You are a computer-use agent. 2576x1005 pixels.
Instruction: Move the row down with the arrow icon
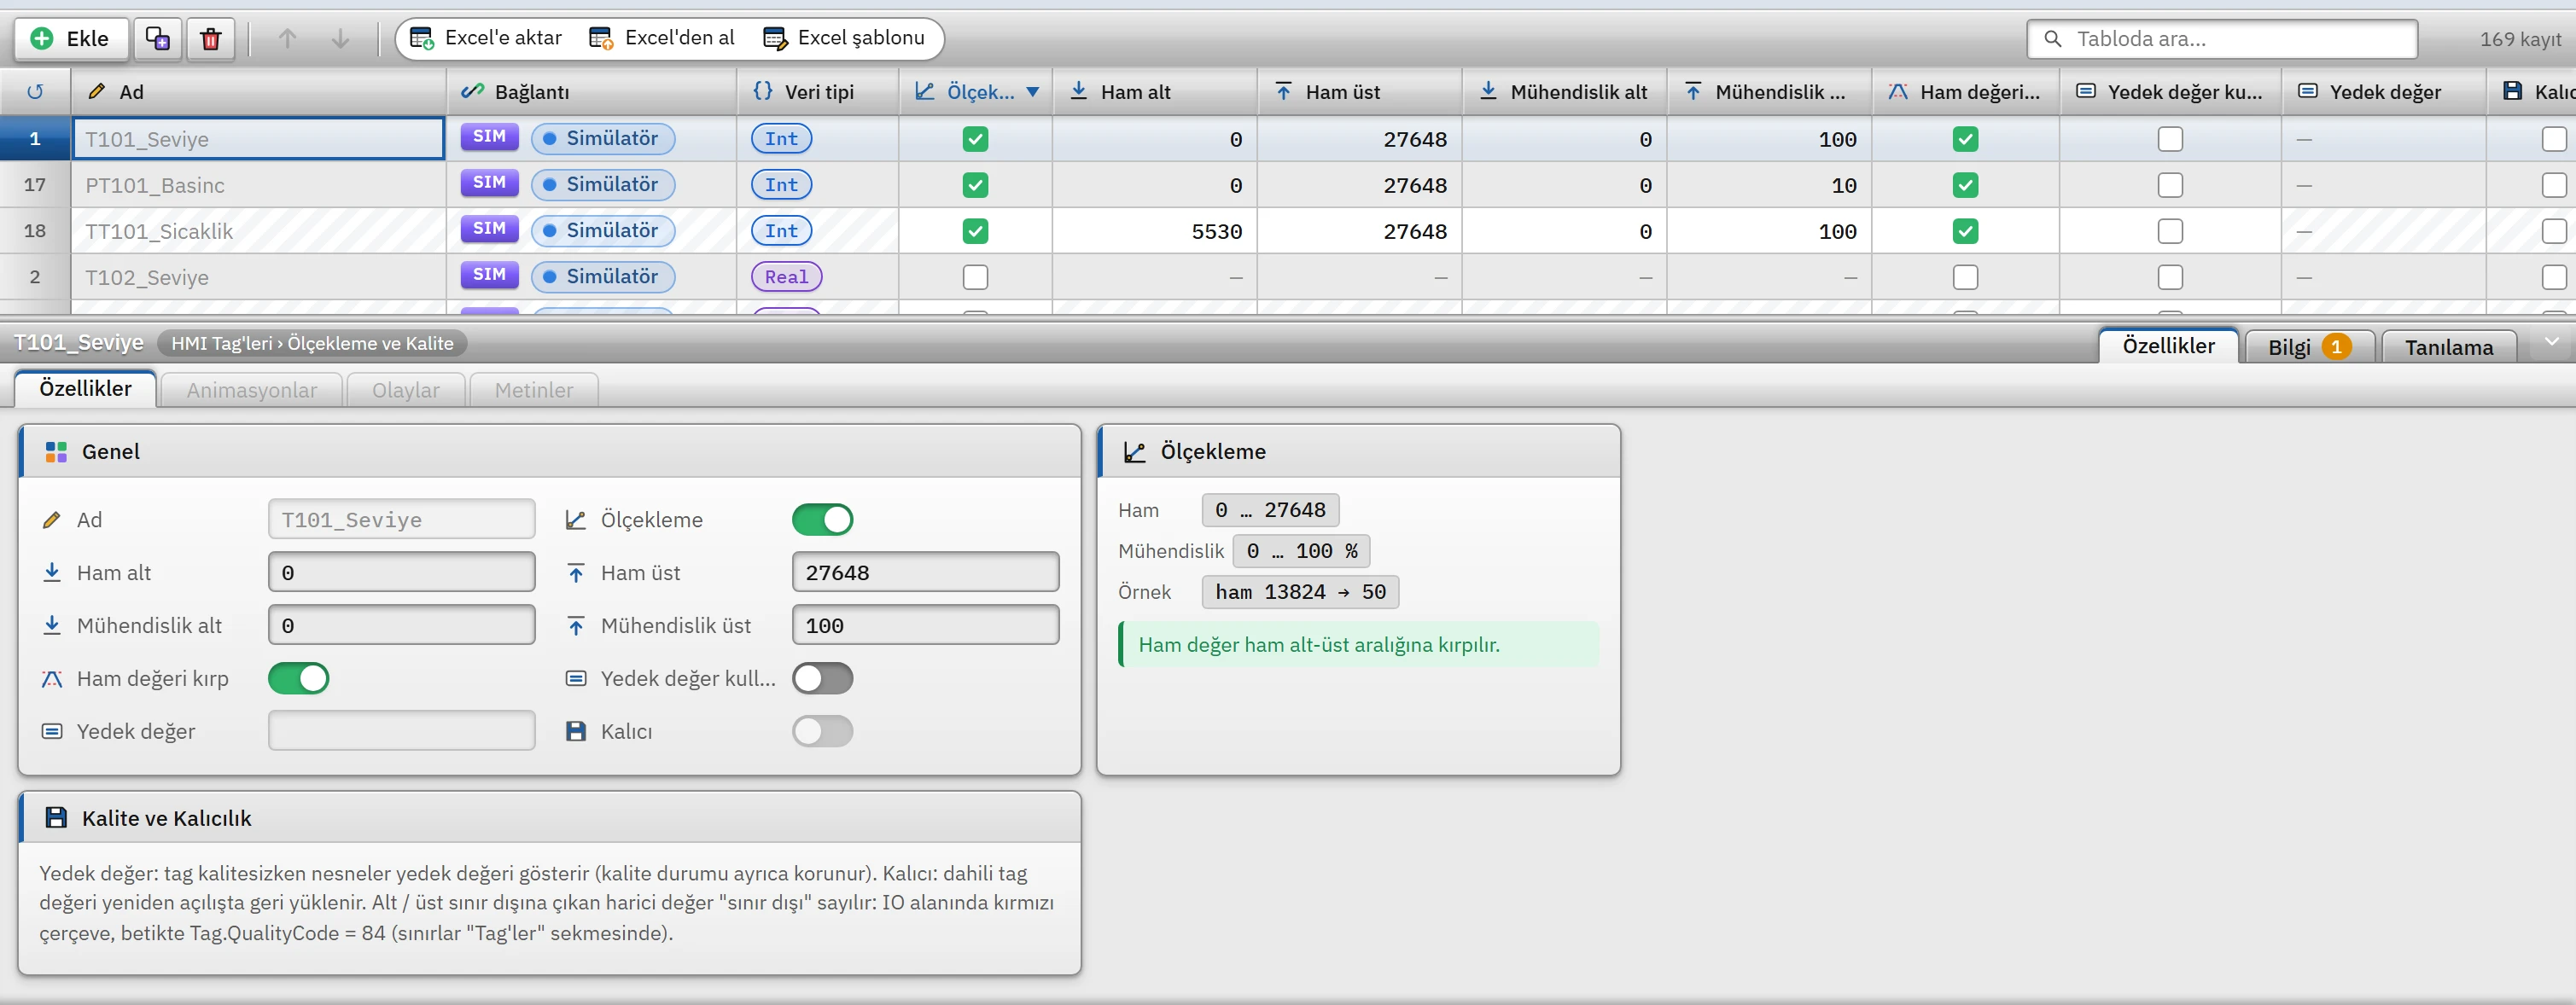click(x=340, y=39)
